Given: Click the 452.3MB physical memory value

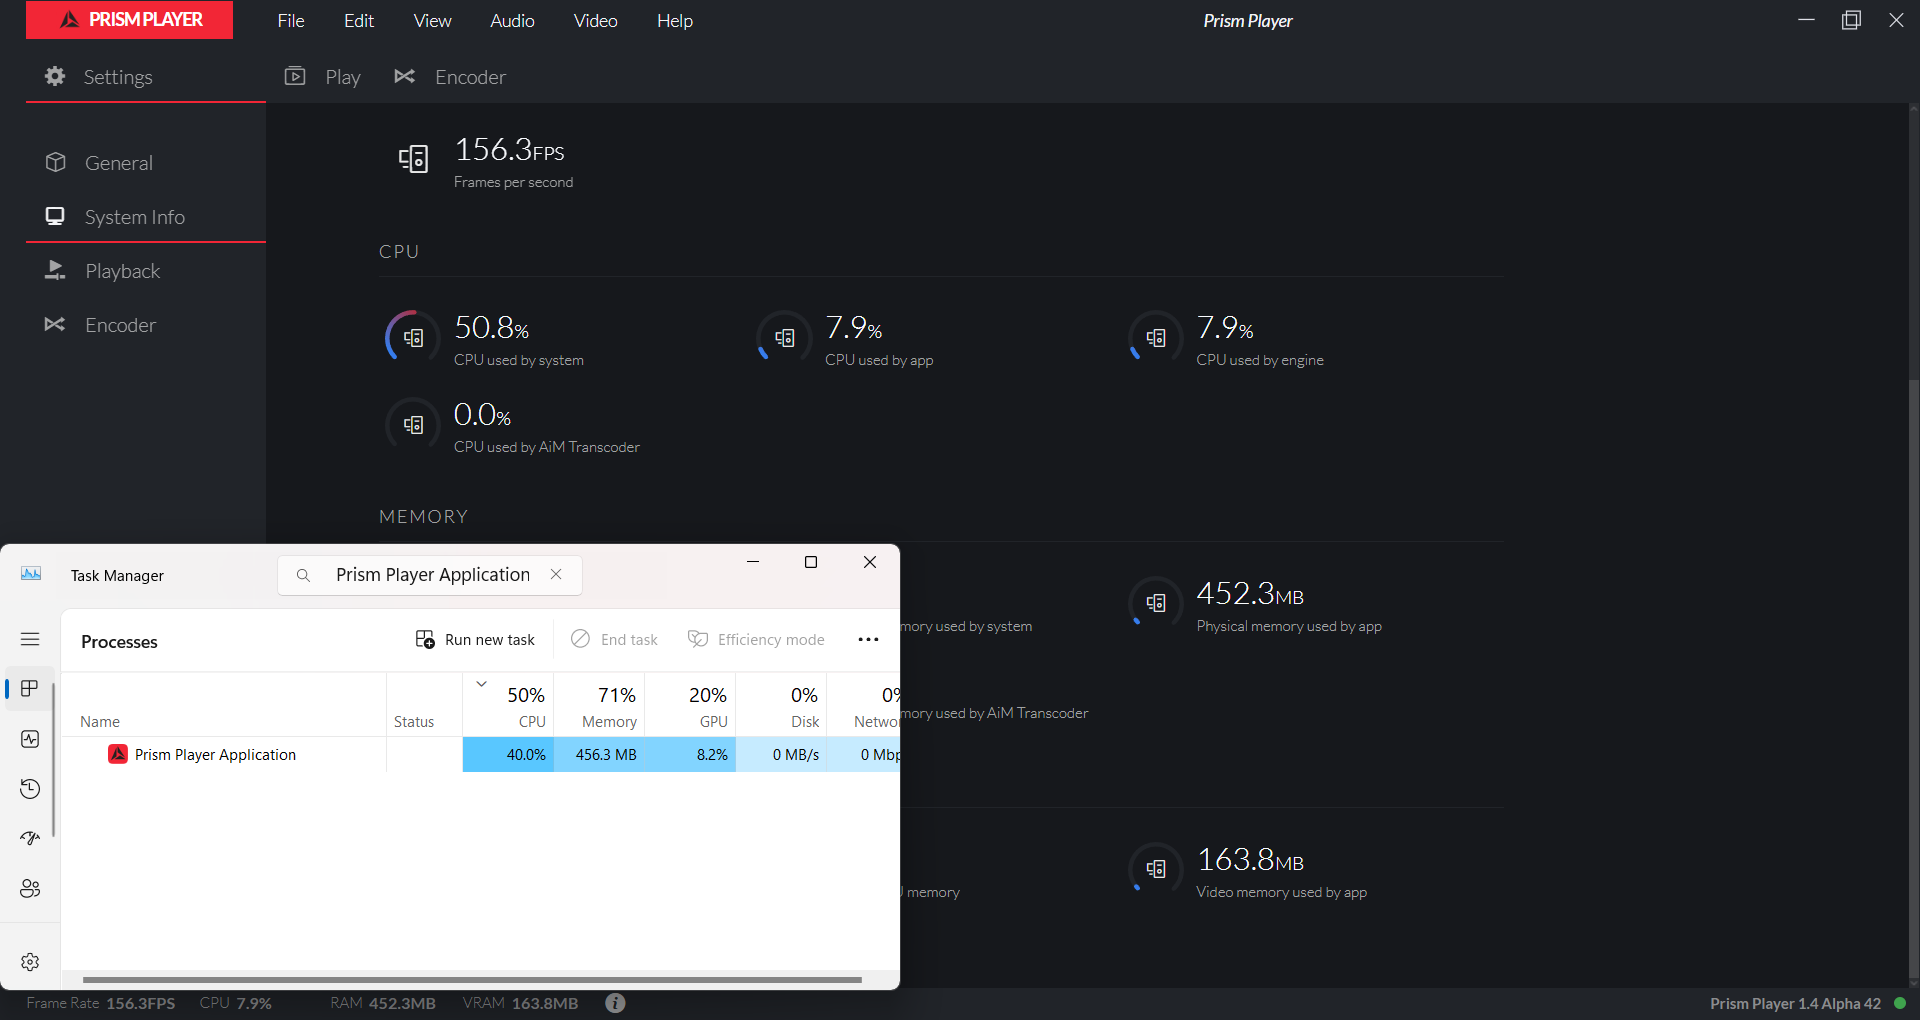Looking at the screenshot, I should [x=1250, y=594].
